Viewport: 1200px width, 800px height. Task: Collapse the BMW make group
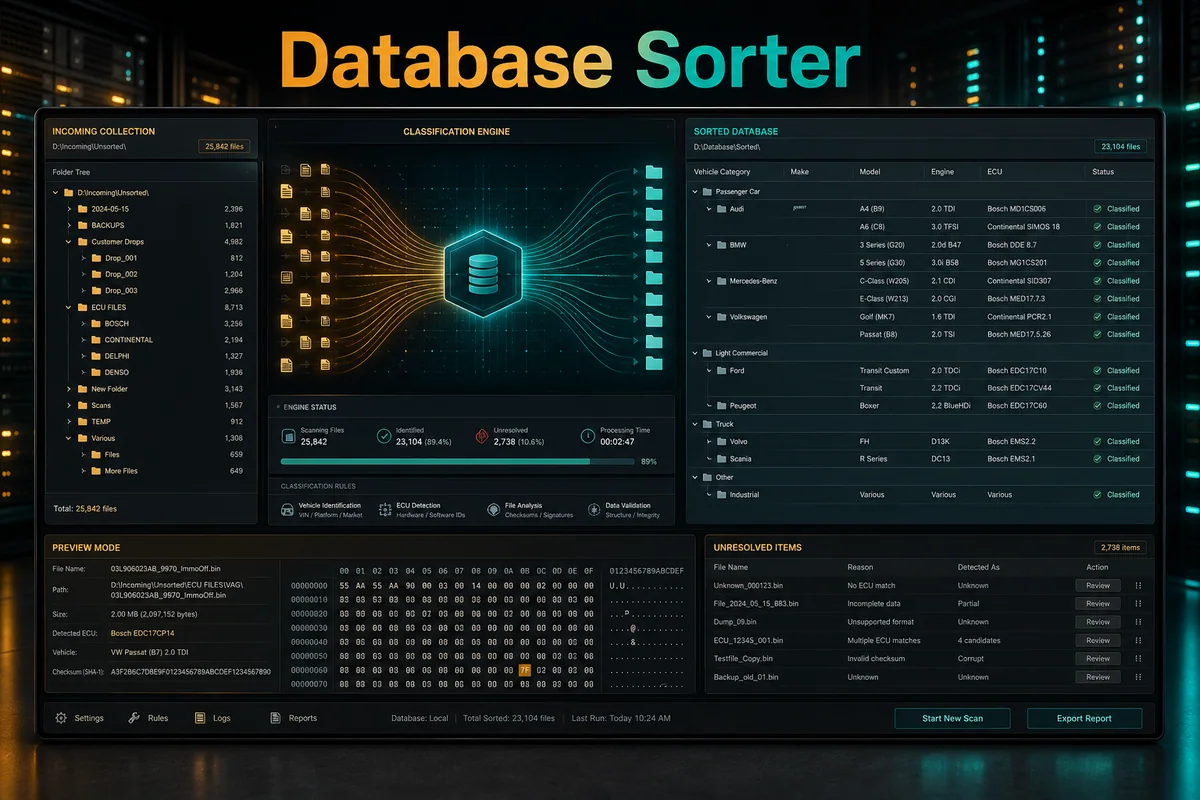(709, 245)
